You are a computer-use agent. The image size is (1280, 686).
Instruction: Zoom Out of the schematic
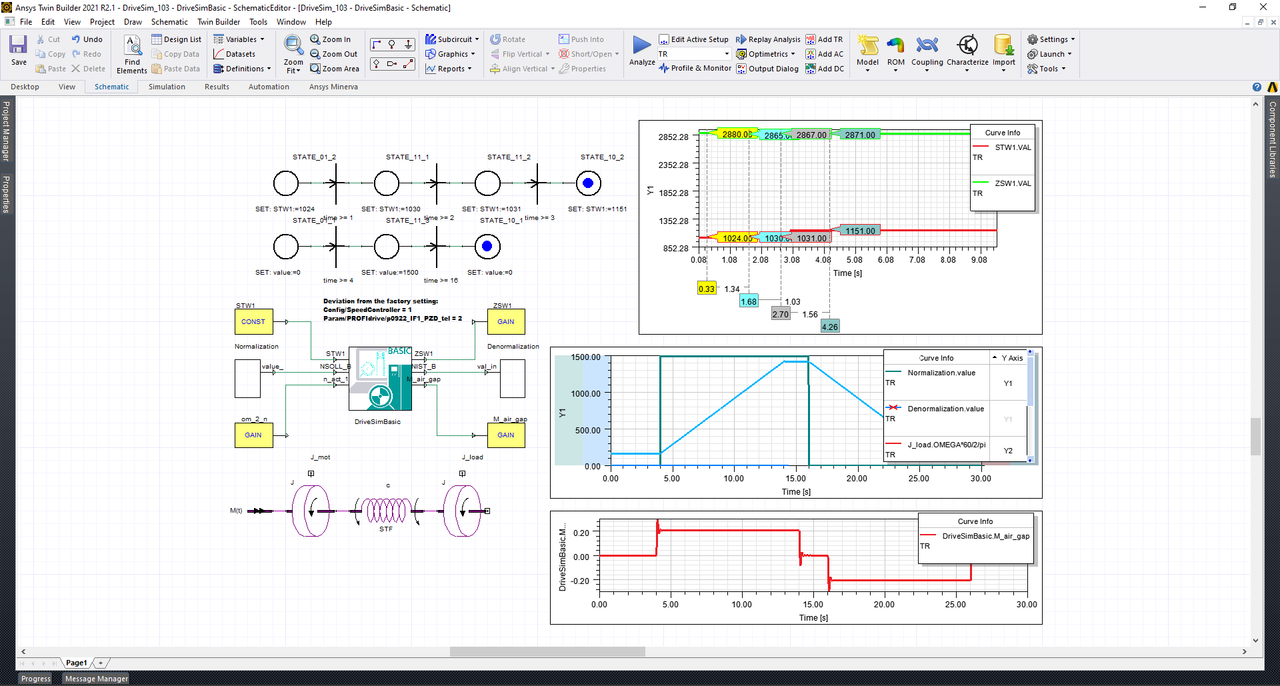[x=332, y=54]
